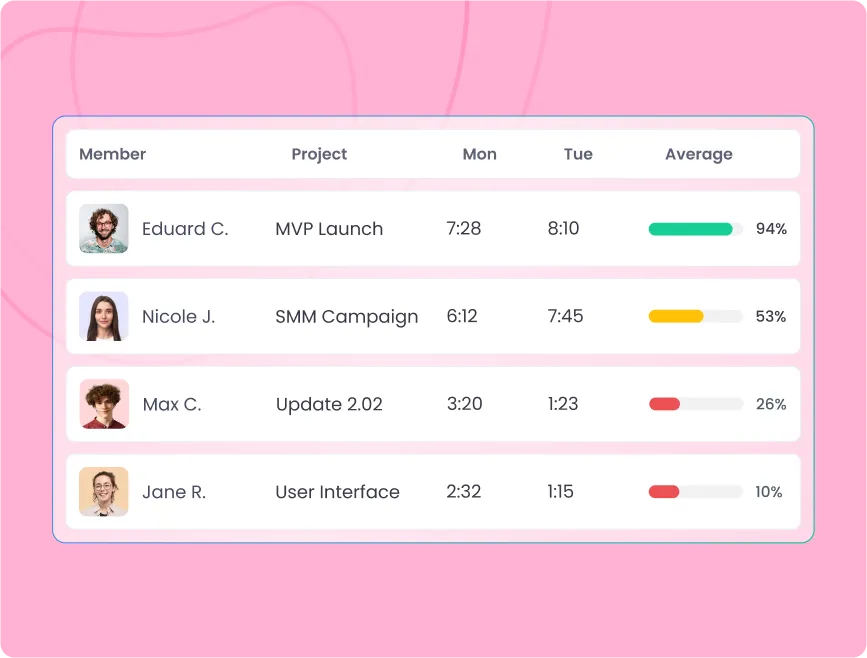Sort by the Average column header
This screenshot has height=658, width=867.
point(698,154)
